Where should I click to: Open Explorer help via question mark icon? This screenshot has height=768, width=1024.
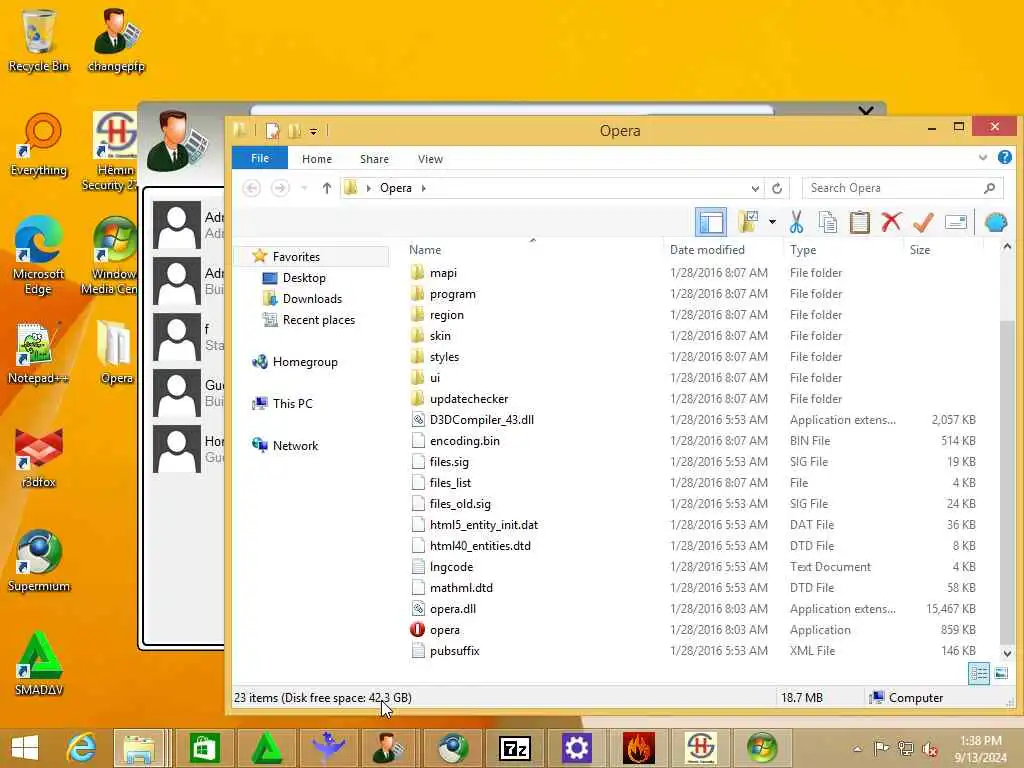1004,157
